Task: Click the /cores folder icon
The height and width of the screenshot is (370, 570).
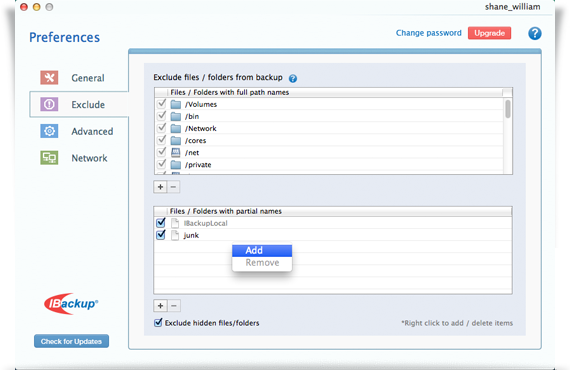Action: (176, 141)
